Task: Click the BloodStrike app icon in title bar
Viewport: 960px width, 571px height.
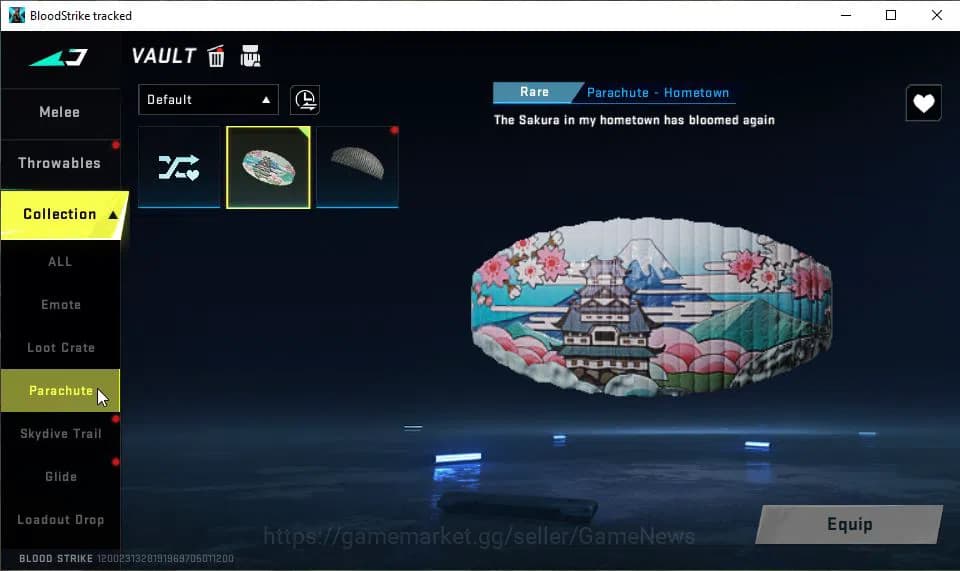Action: (17, 15)
